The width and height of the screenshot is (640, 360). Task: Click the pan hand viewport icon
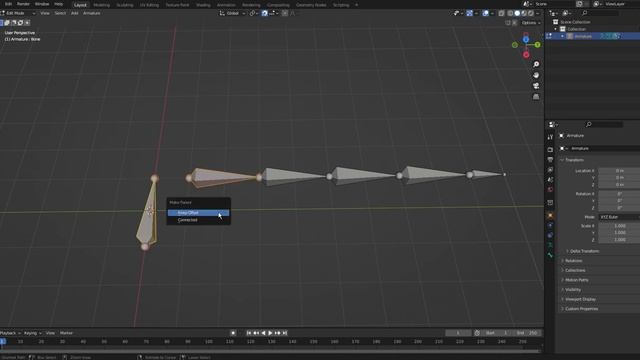coord(536,75)
